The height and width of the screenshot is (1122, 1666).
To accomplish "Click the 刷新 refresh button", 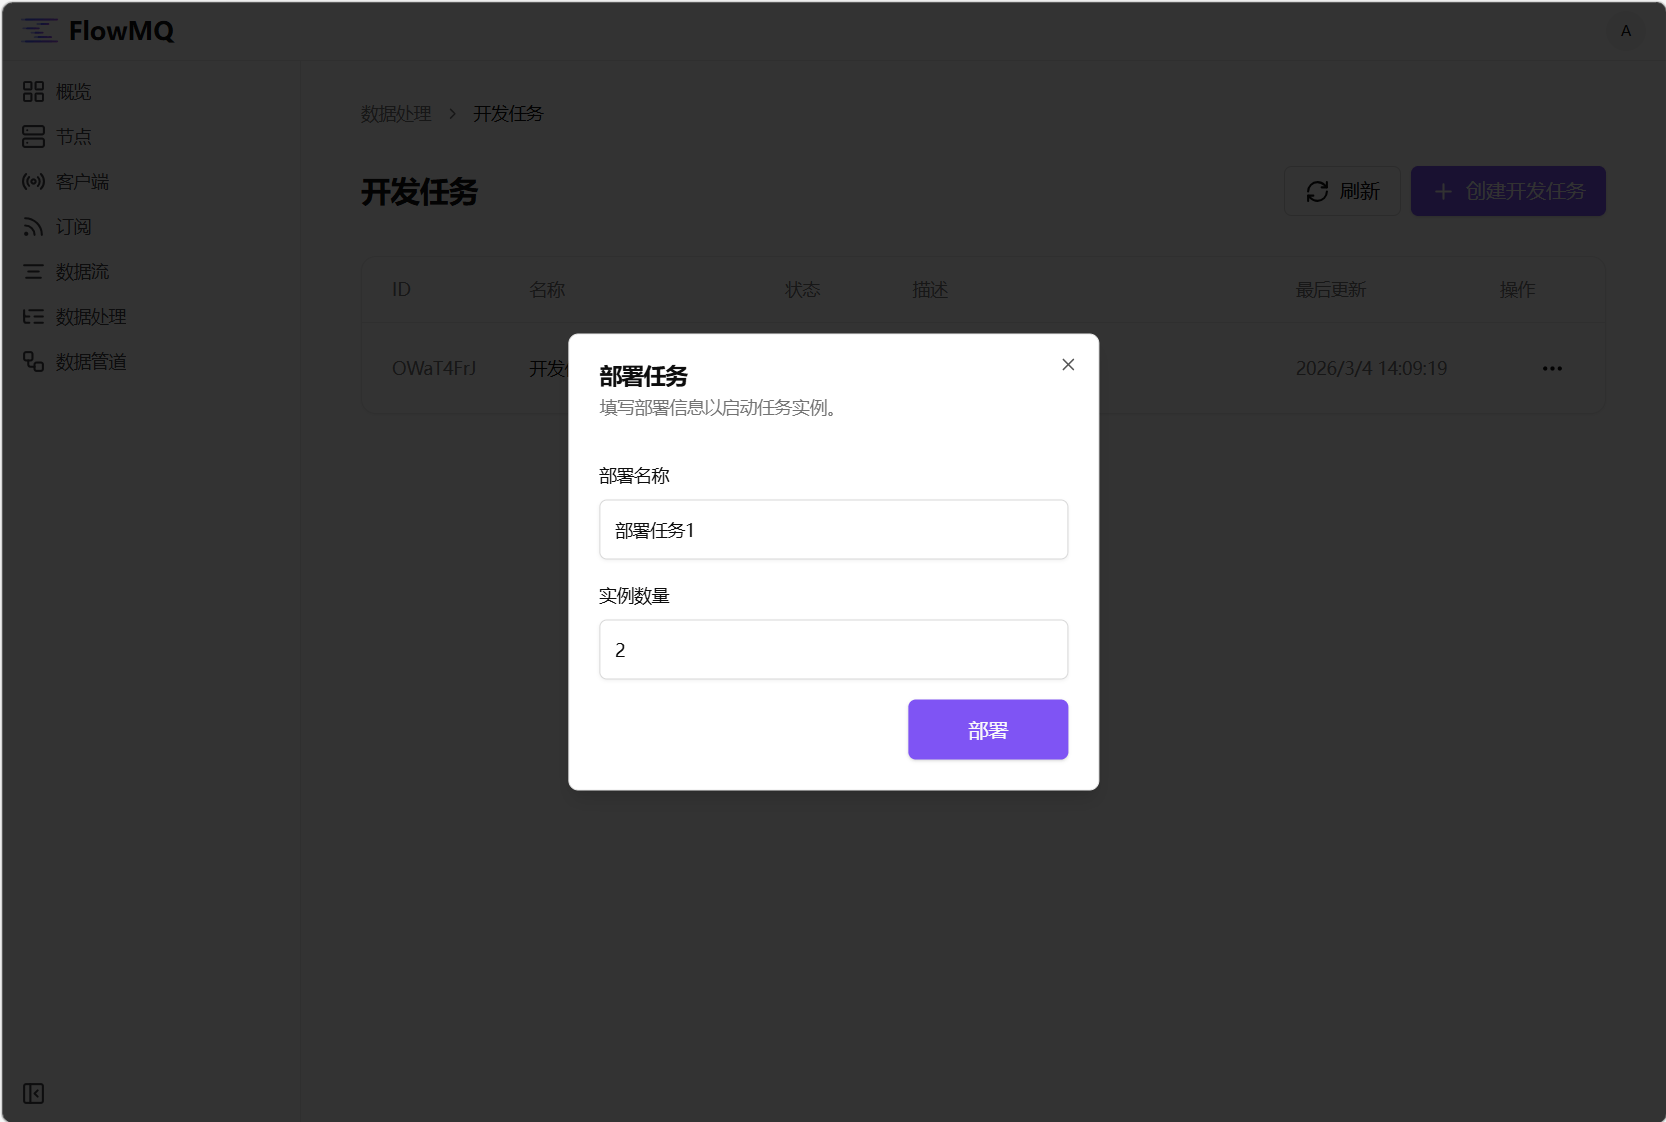I will [x=1342, y=191].
